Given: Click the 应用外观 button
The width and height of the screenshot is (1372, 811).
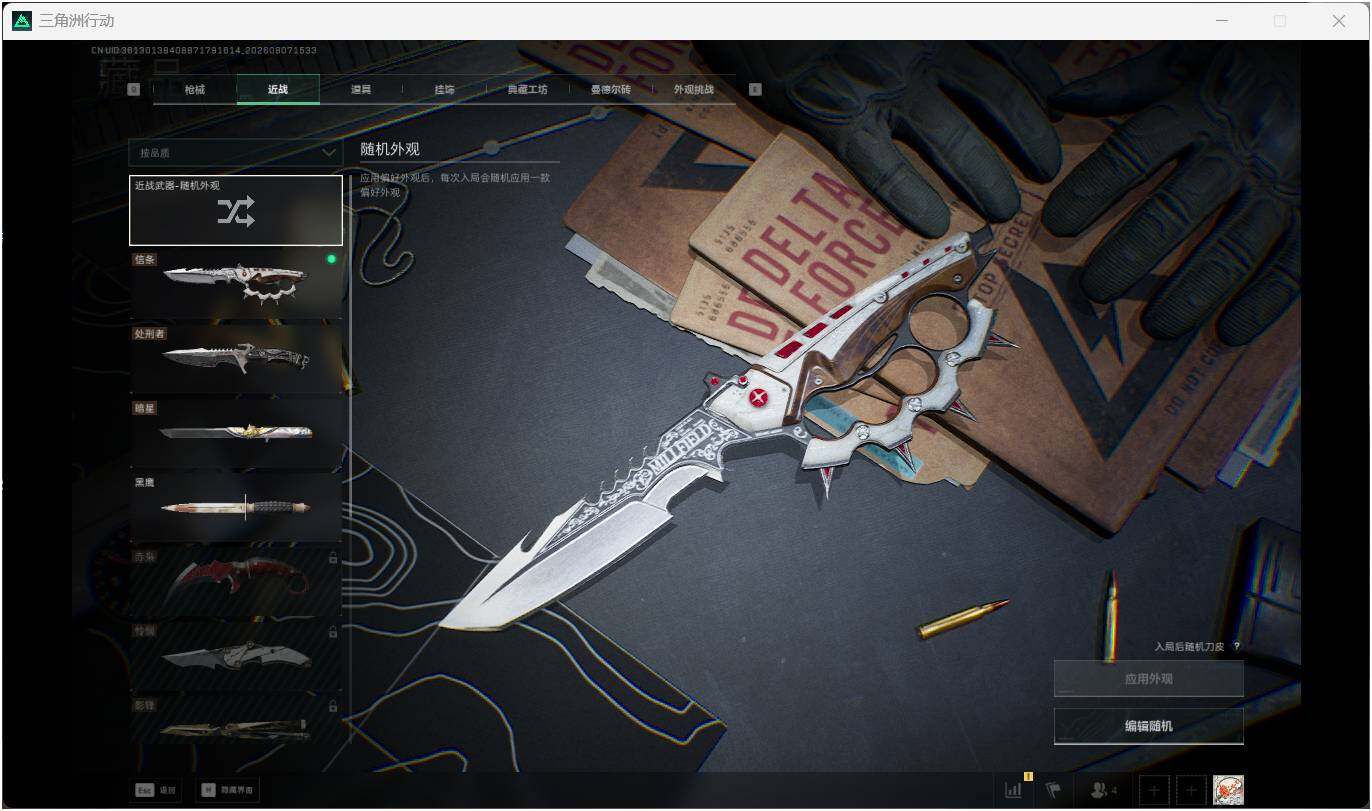Looking at the screenshot, I should tap(1149, 679).
